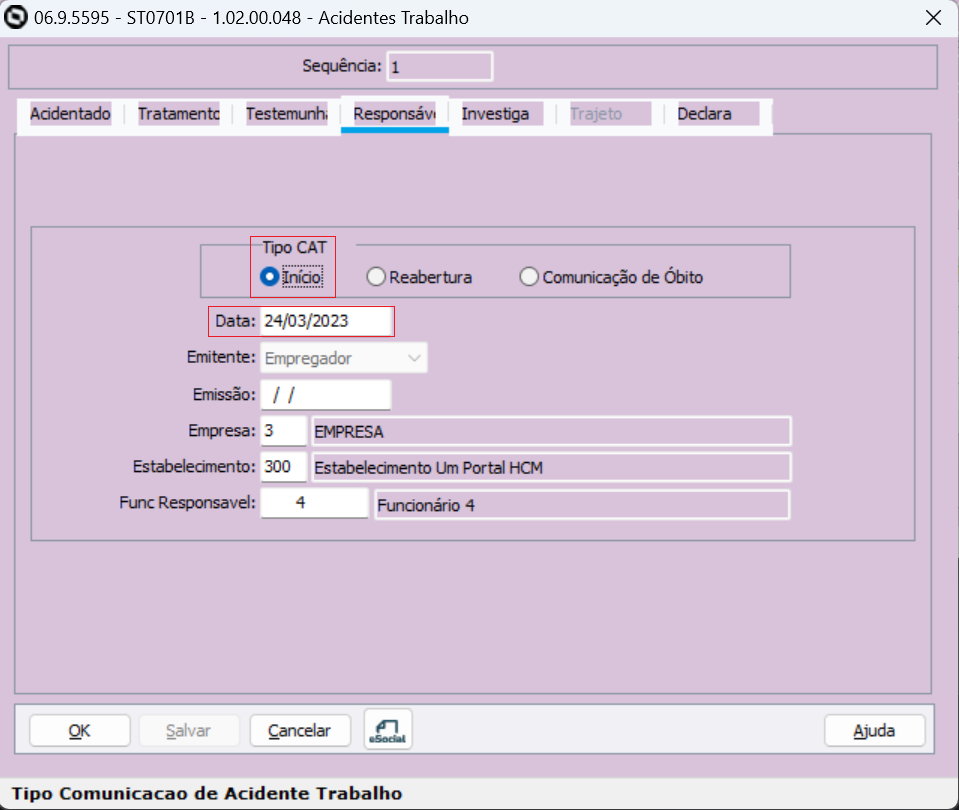Viewport: 959px width, 810px height.
Task: Click the Emissão date field
Action: (x=326, y=395)
